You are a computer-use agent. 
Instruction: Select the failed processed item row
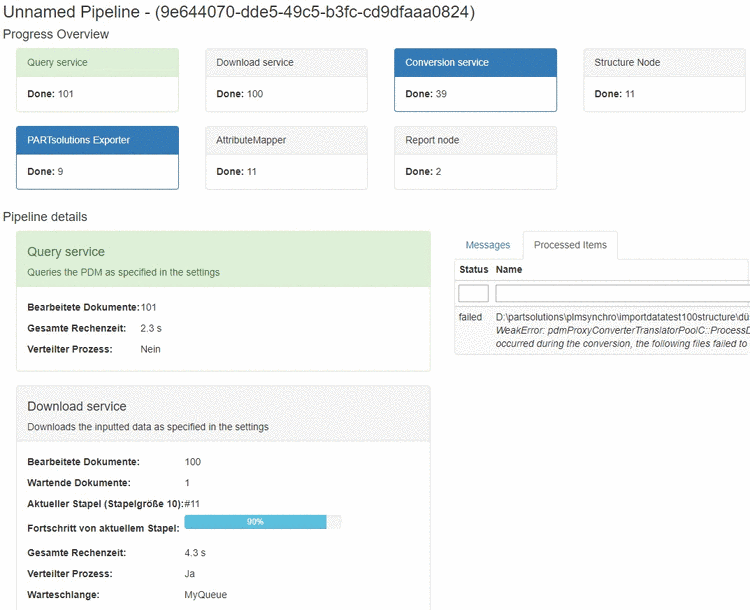(x=602, y=330)
